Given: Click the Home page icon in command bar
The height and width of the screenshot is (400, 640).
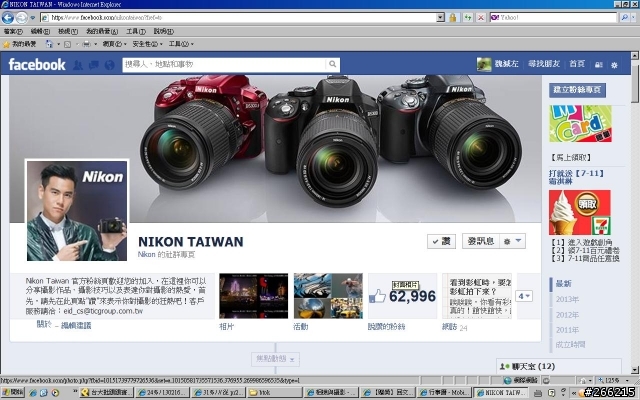Looking at the screenshot, I should (x=49, y=44).
